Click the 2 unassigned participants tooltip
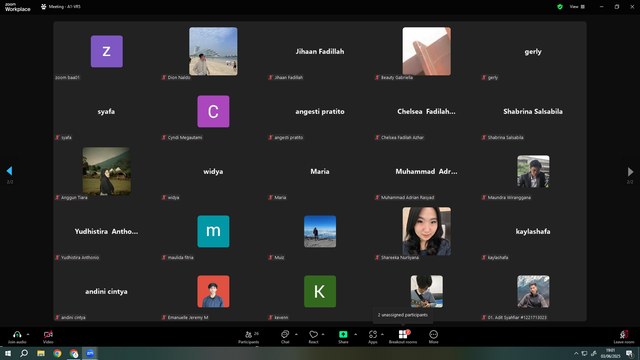Image resolution: width=640 pixels, height=360 pixels. (x=403, y=315)
